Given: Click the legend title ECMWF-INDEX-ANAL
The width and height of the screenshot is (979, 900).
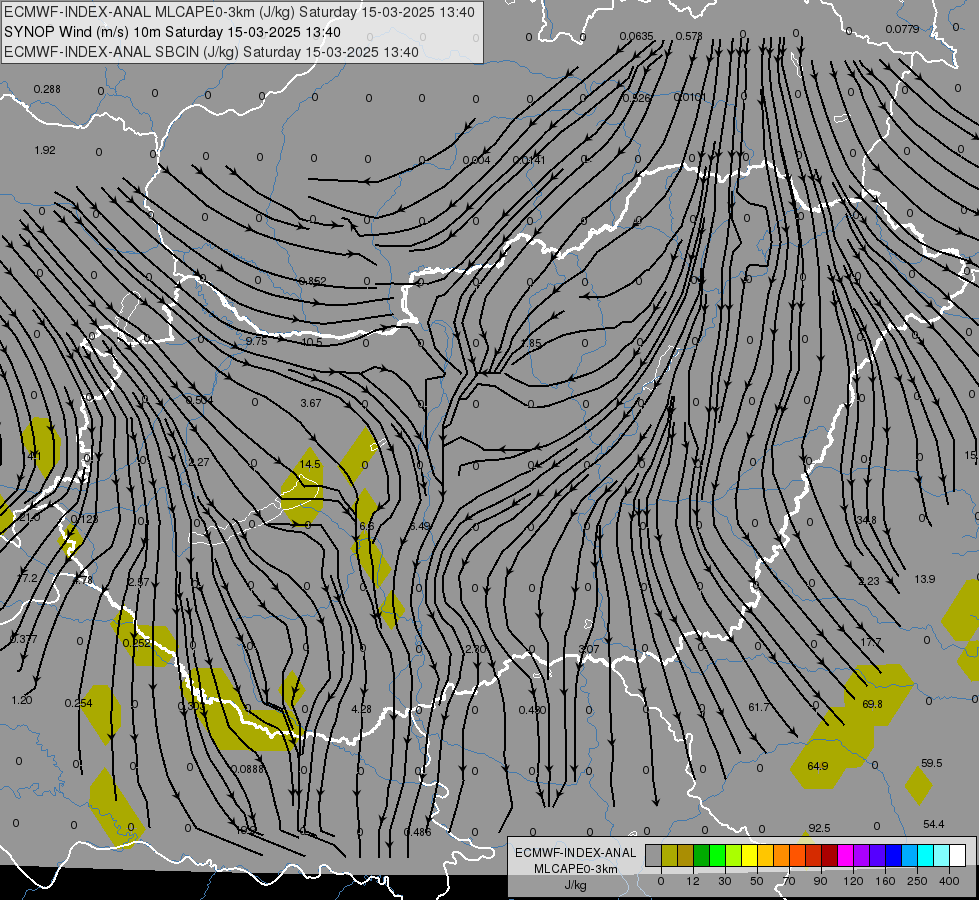Looking at the screenshot, I should click(576, 853).
